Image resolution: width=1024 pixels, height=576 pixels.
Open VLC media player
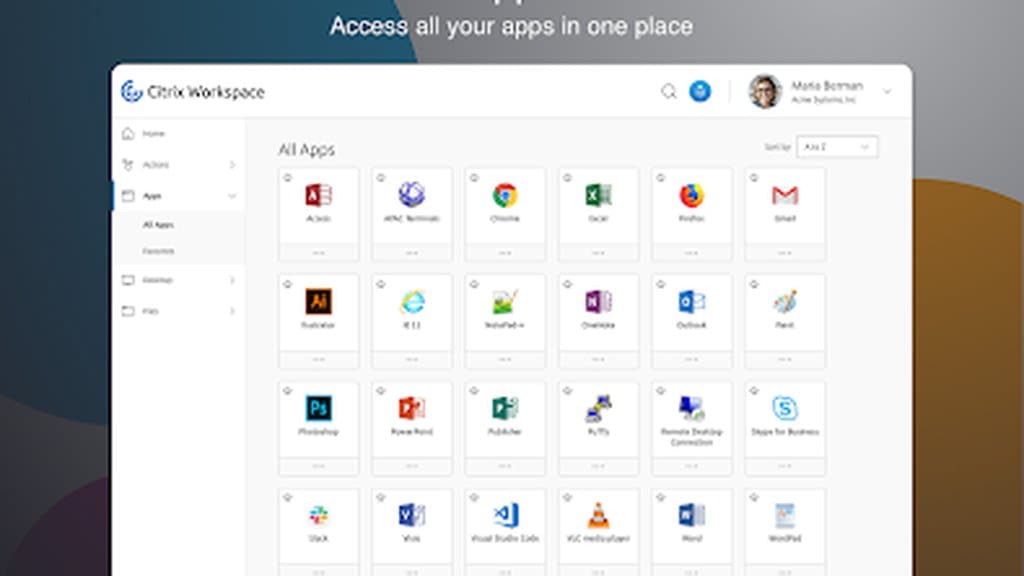[x=598, y=515]
